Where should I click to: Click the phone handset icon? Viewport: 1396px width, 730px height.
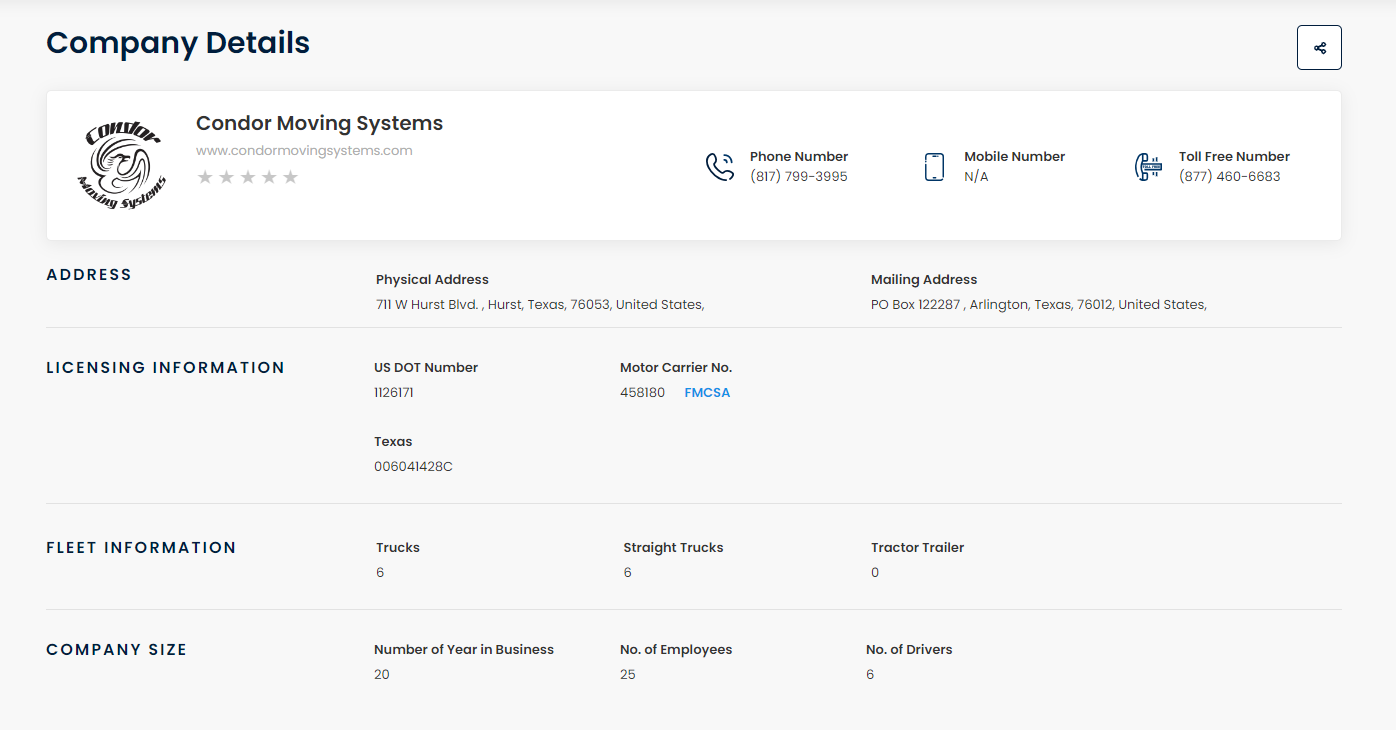coord(720,167)
